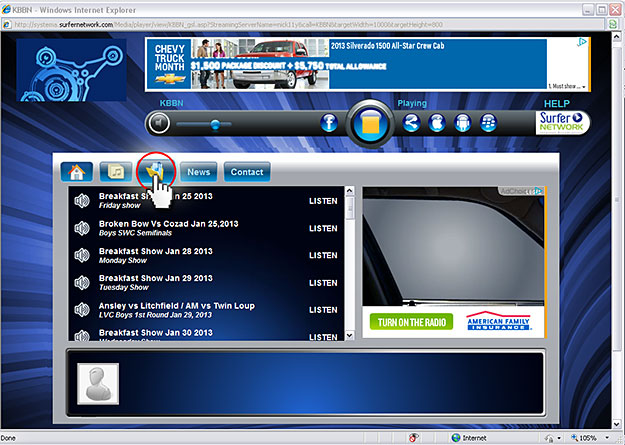Click the podcast list scrollbar thumb
Screen dimensions: 625x445
coord(350,207)
